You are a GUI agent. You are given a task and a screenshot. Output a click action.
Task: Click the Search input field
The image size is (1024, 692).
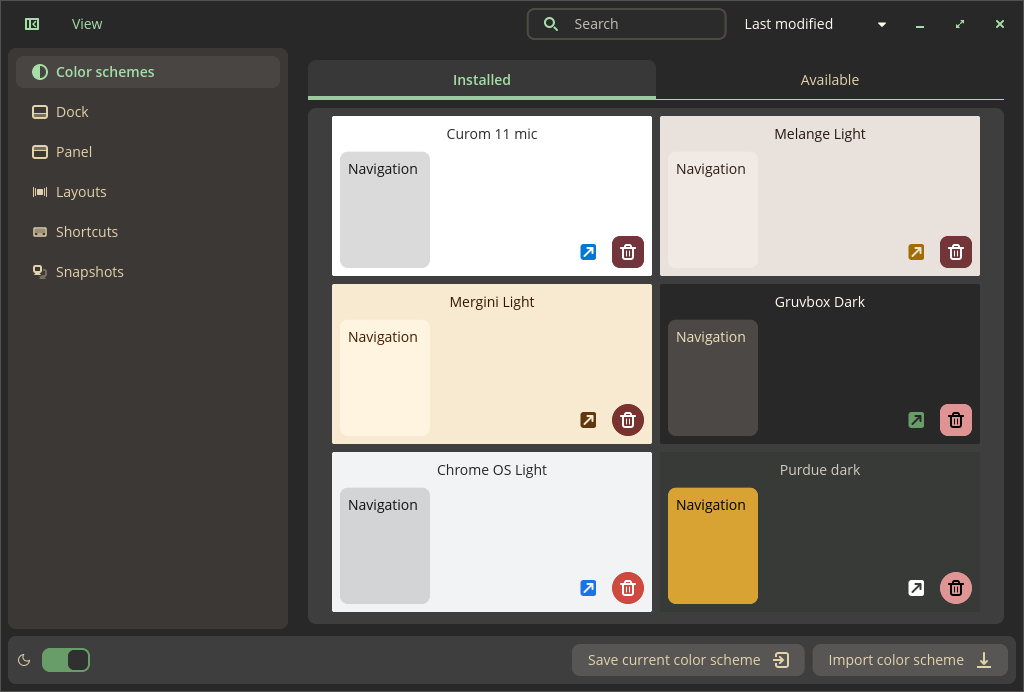640,24
